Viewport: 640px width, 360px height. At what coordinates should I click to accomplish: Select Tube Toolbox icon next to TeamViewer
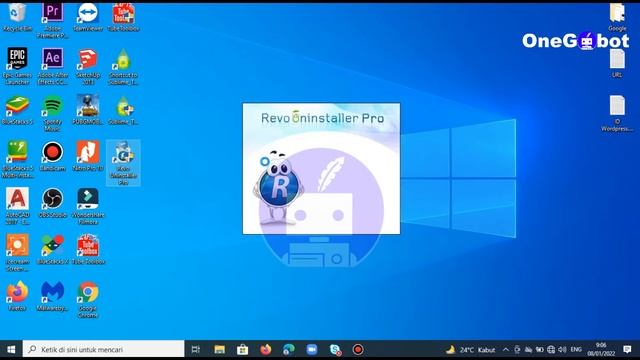[x=123, y=16]
